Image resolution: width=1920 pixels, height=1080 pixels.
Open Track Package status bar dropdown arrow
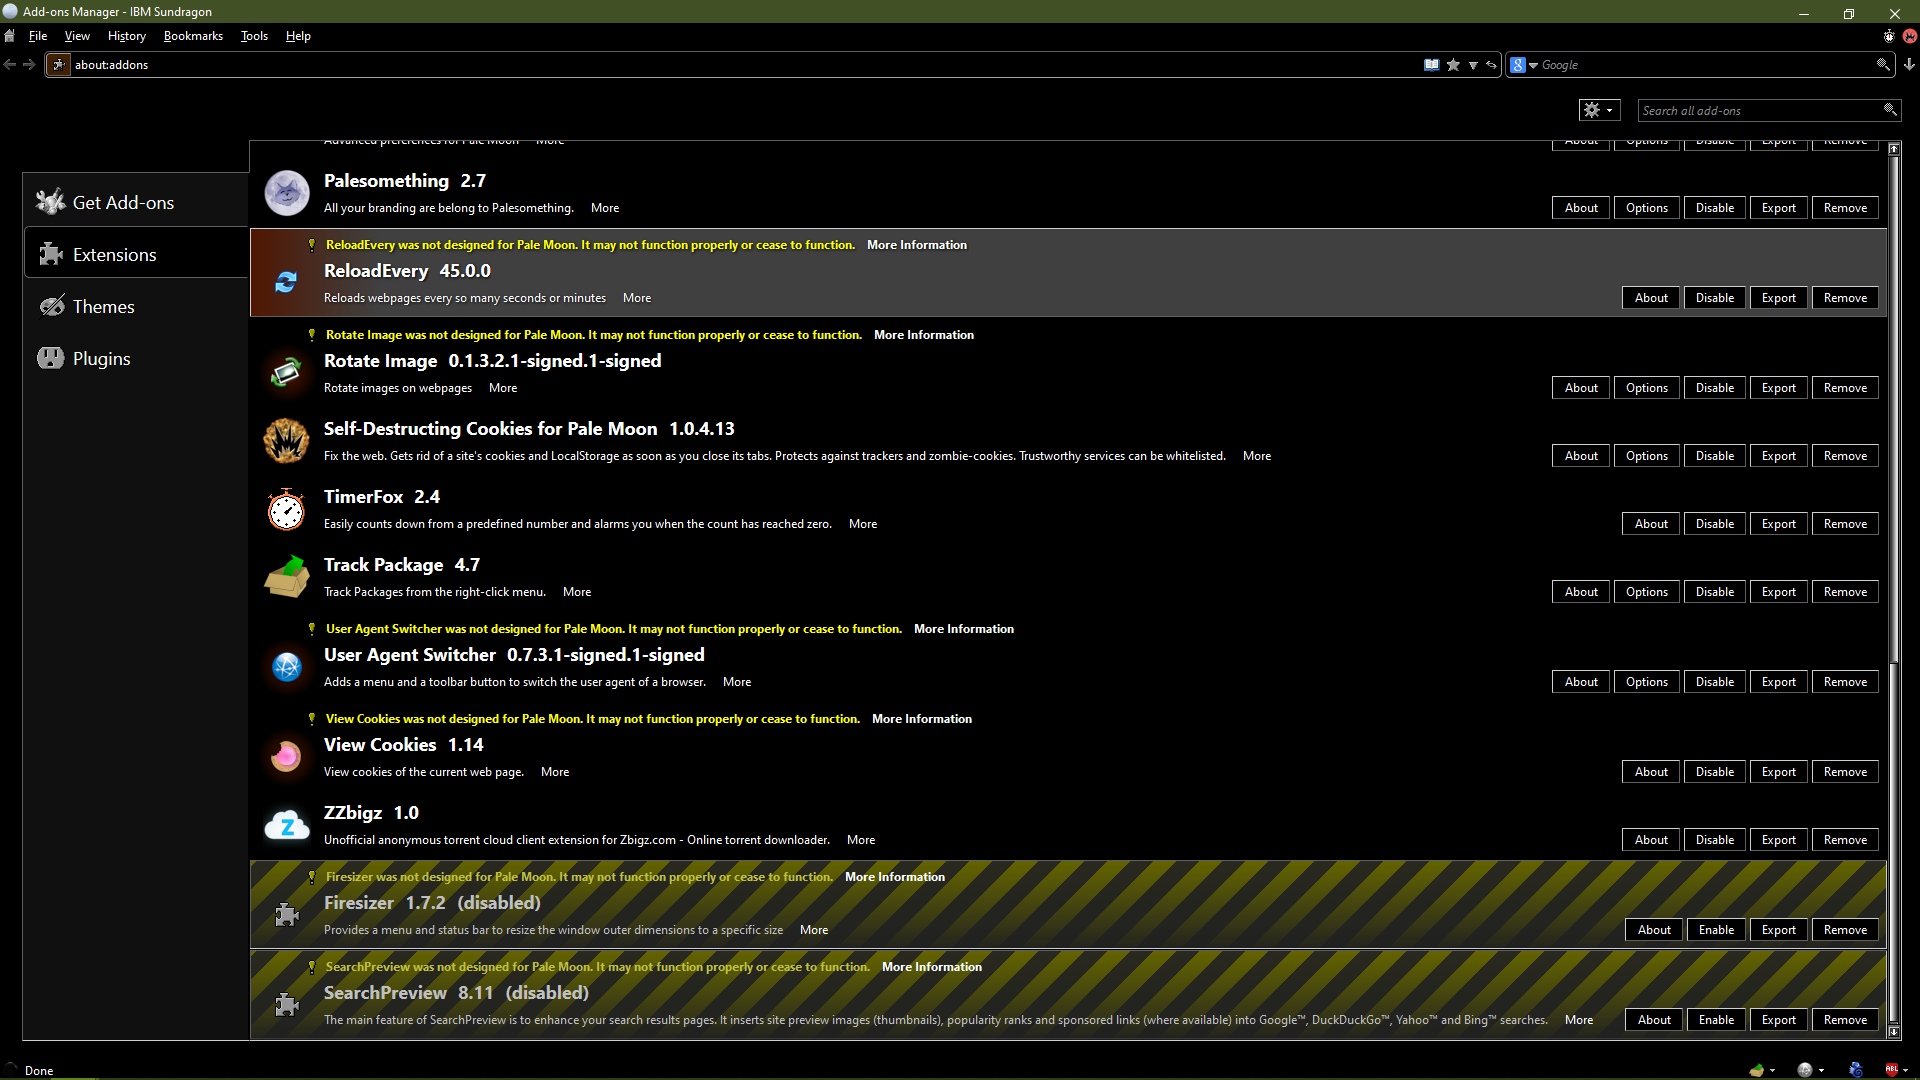(x=1772, y=1070)
